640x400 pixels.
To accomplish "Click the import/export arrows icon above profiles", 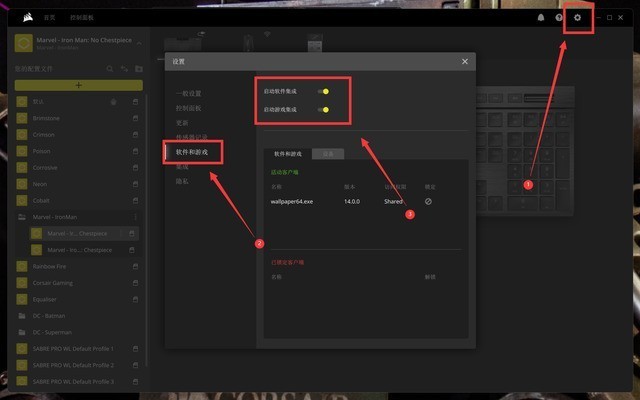I will (124, 69).
